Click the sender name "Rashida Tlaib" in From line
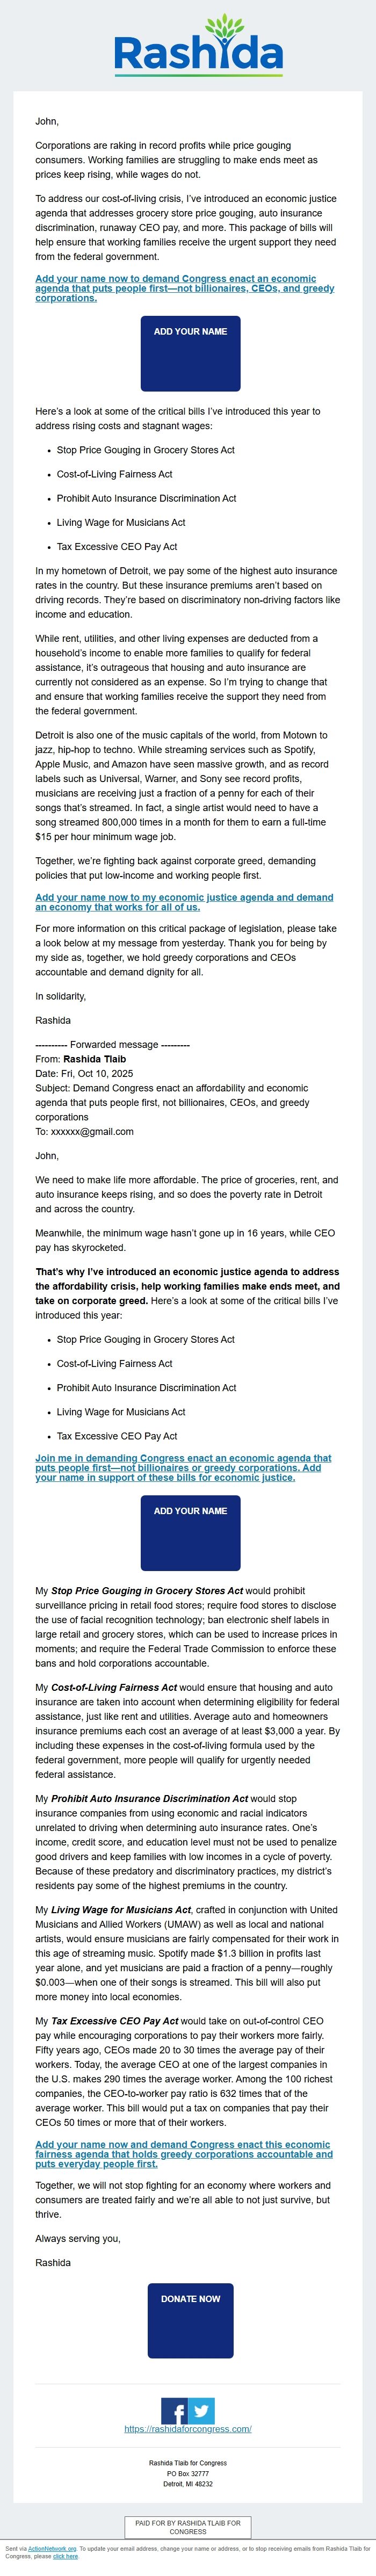The height and width of the screenshot is (2576, 376). [x=94, y=1059]
